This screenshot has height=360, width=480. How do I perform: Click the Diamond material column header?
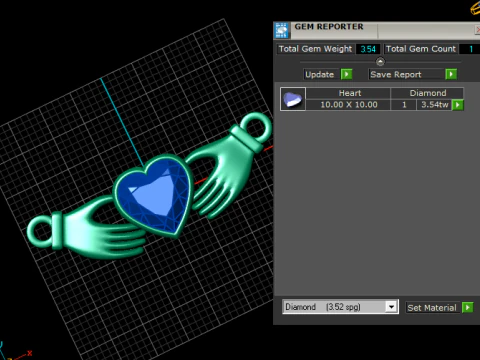coord(427,93)
